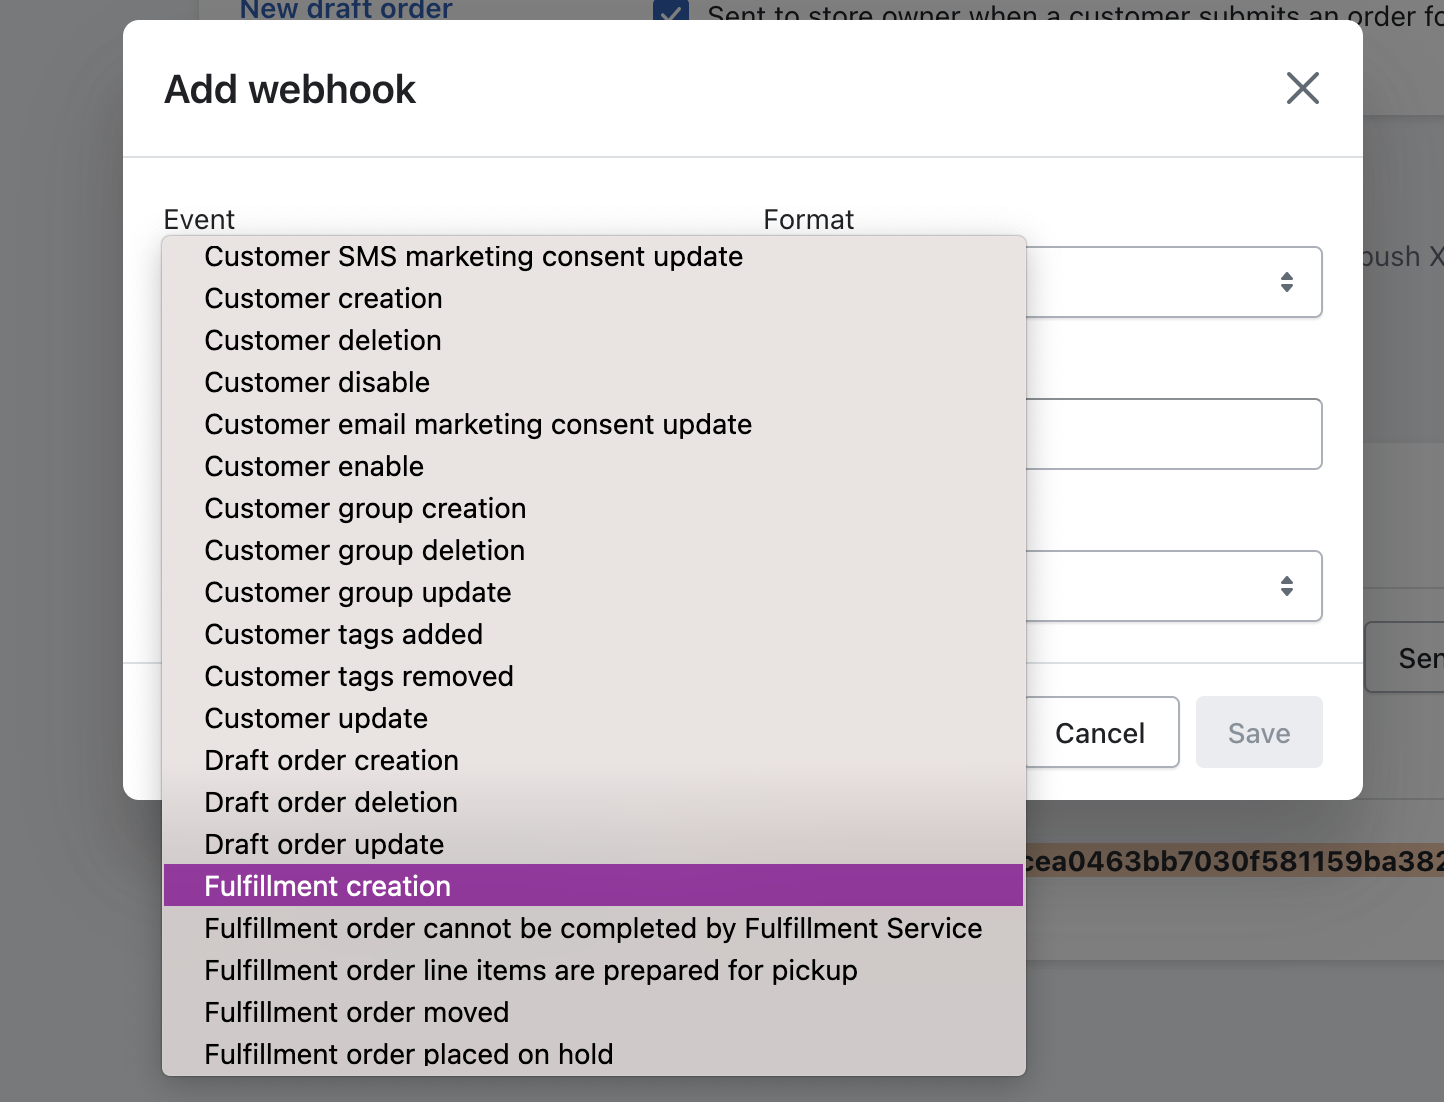This screenshot has height=1102, width=1444.
Task: Select Customer creation from event list
Action: [x=323, y=299]
